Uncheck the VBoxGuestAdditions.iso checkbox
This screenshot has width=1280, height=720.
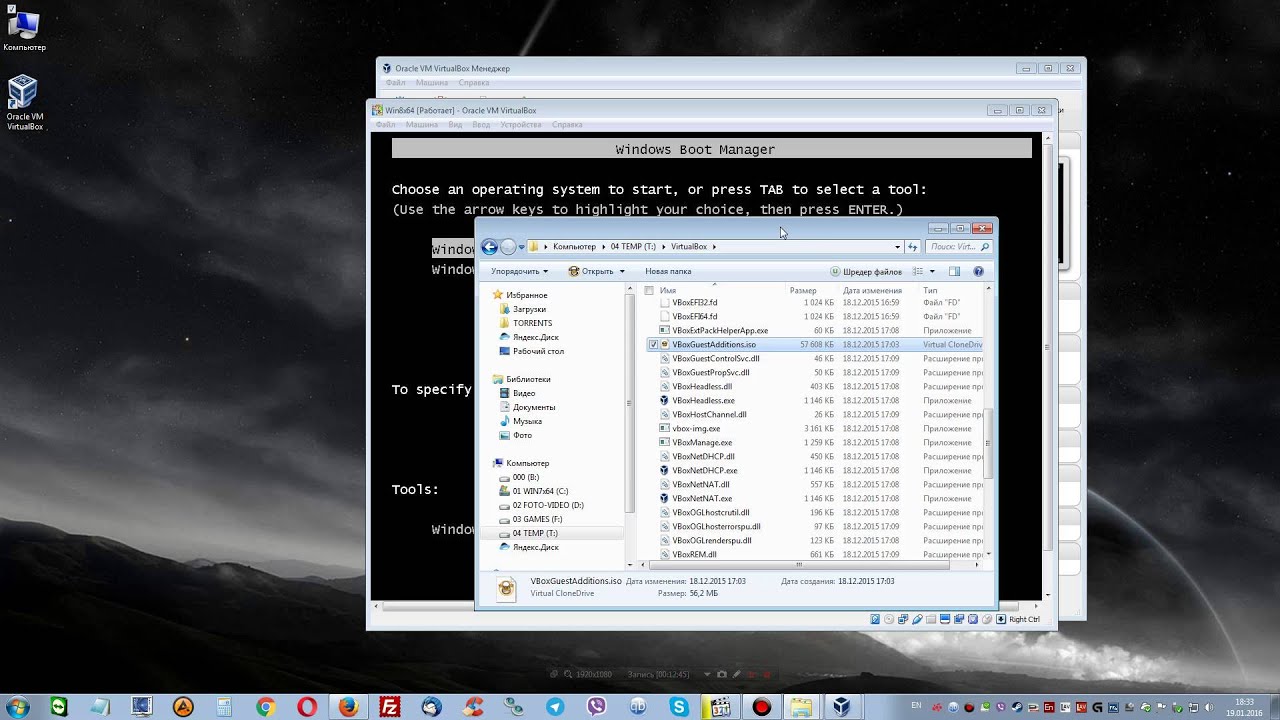(653, 344)
